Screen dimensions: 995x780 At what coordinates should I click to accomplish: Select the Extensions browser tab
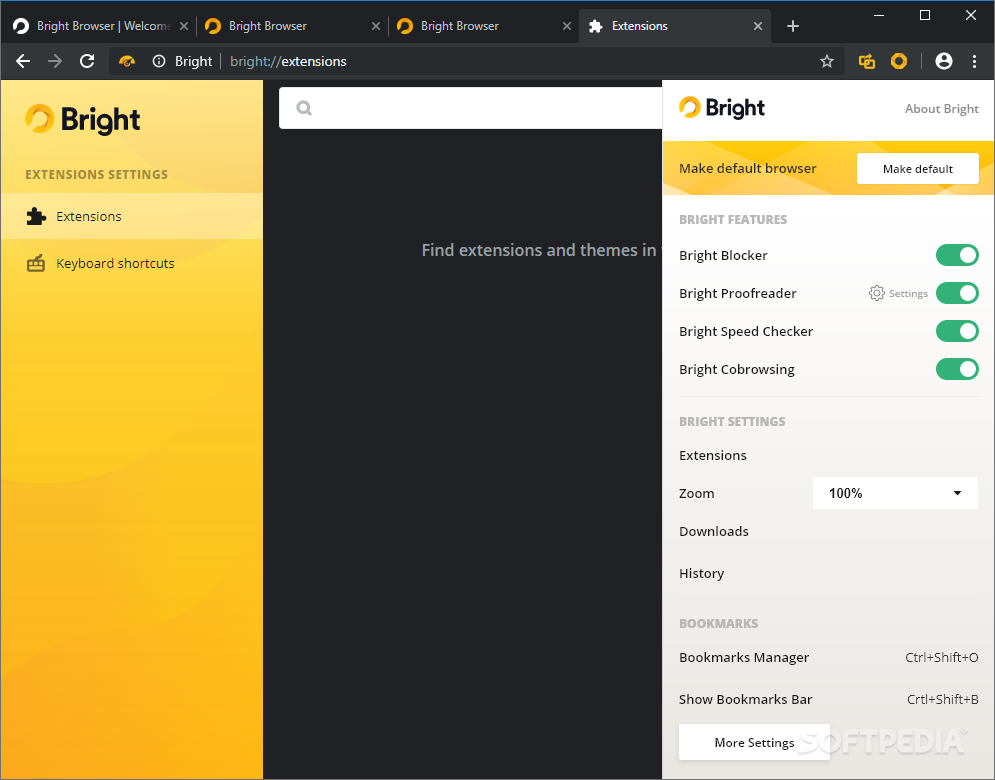(675, 26)
